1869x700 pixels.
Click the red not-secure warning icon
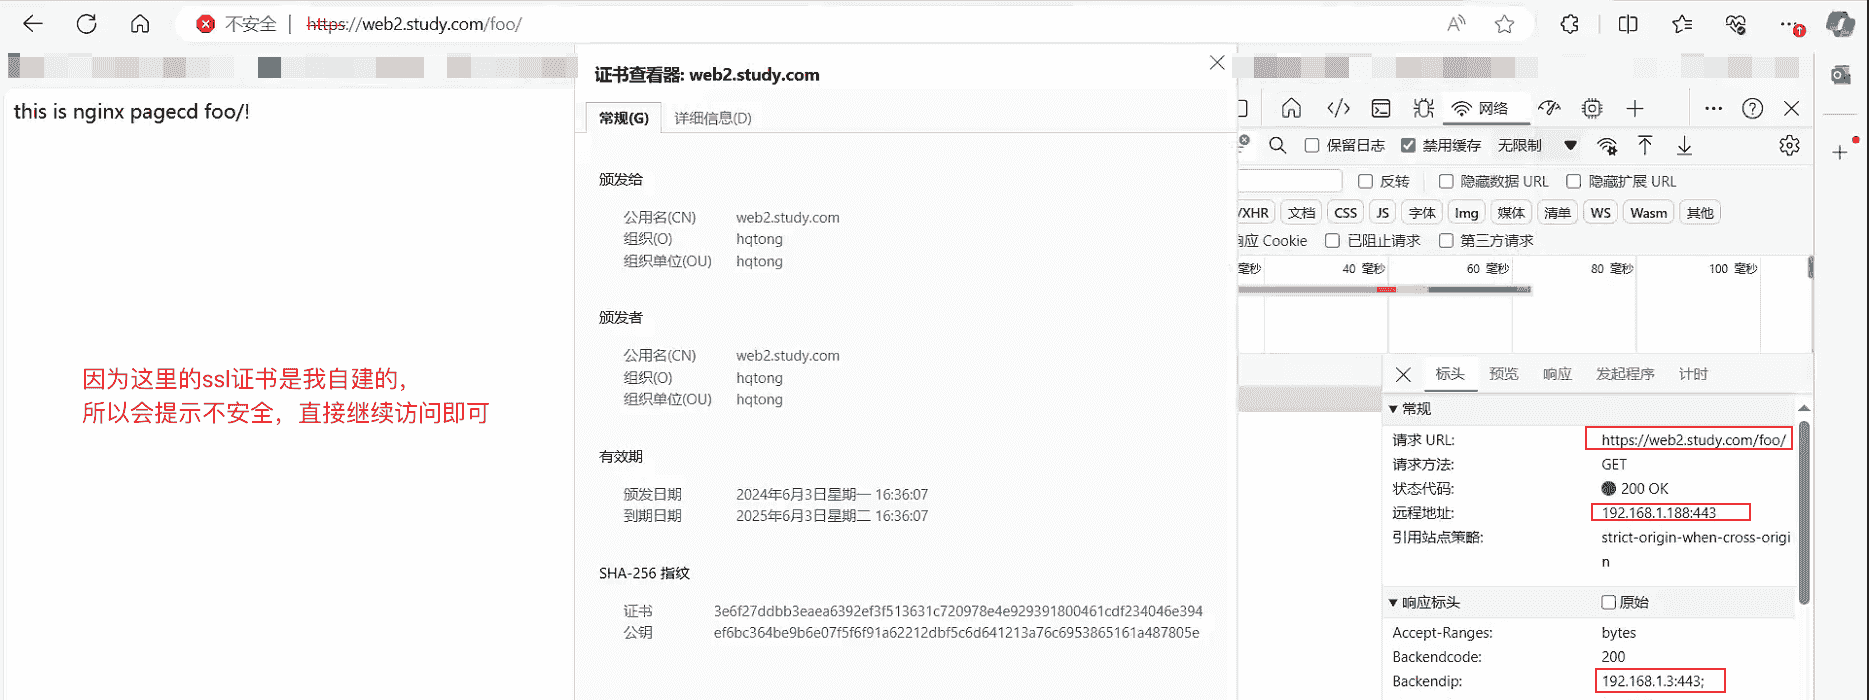(x=205, y=24)
